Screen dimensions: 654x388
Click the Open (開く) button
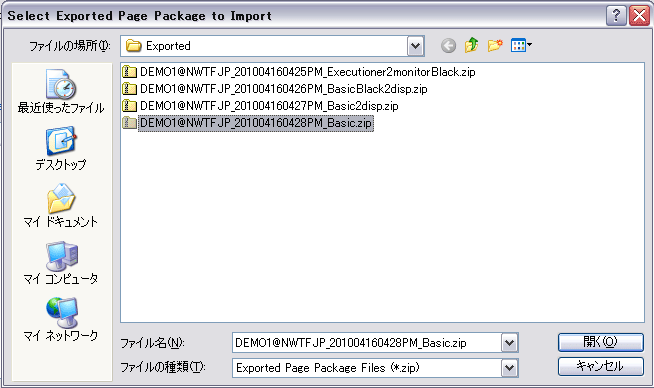pyautogui.click(x=601, y=342)
